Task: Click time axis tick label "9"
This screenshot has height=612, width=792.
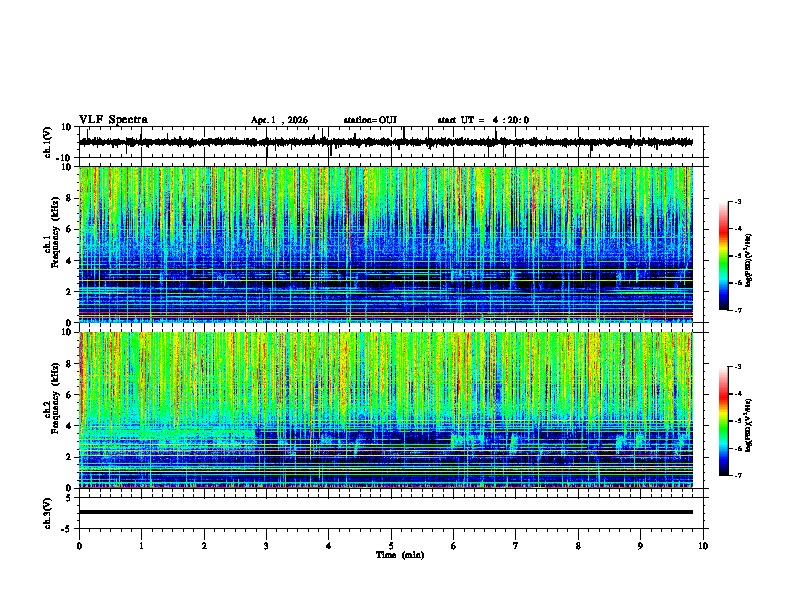Action: (640, 546)
